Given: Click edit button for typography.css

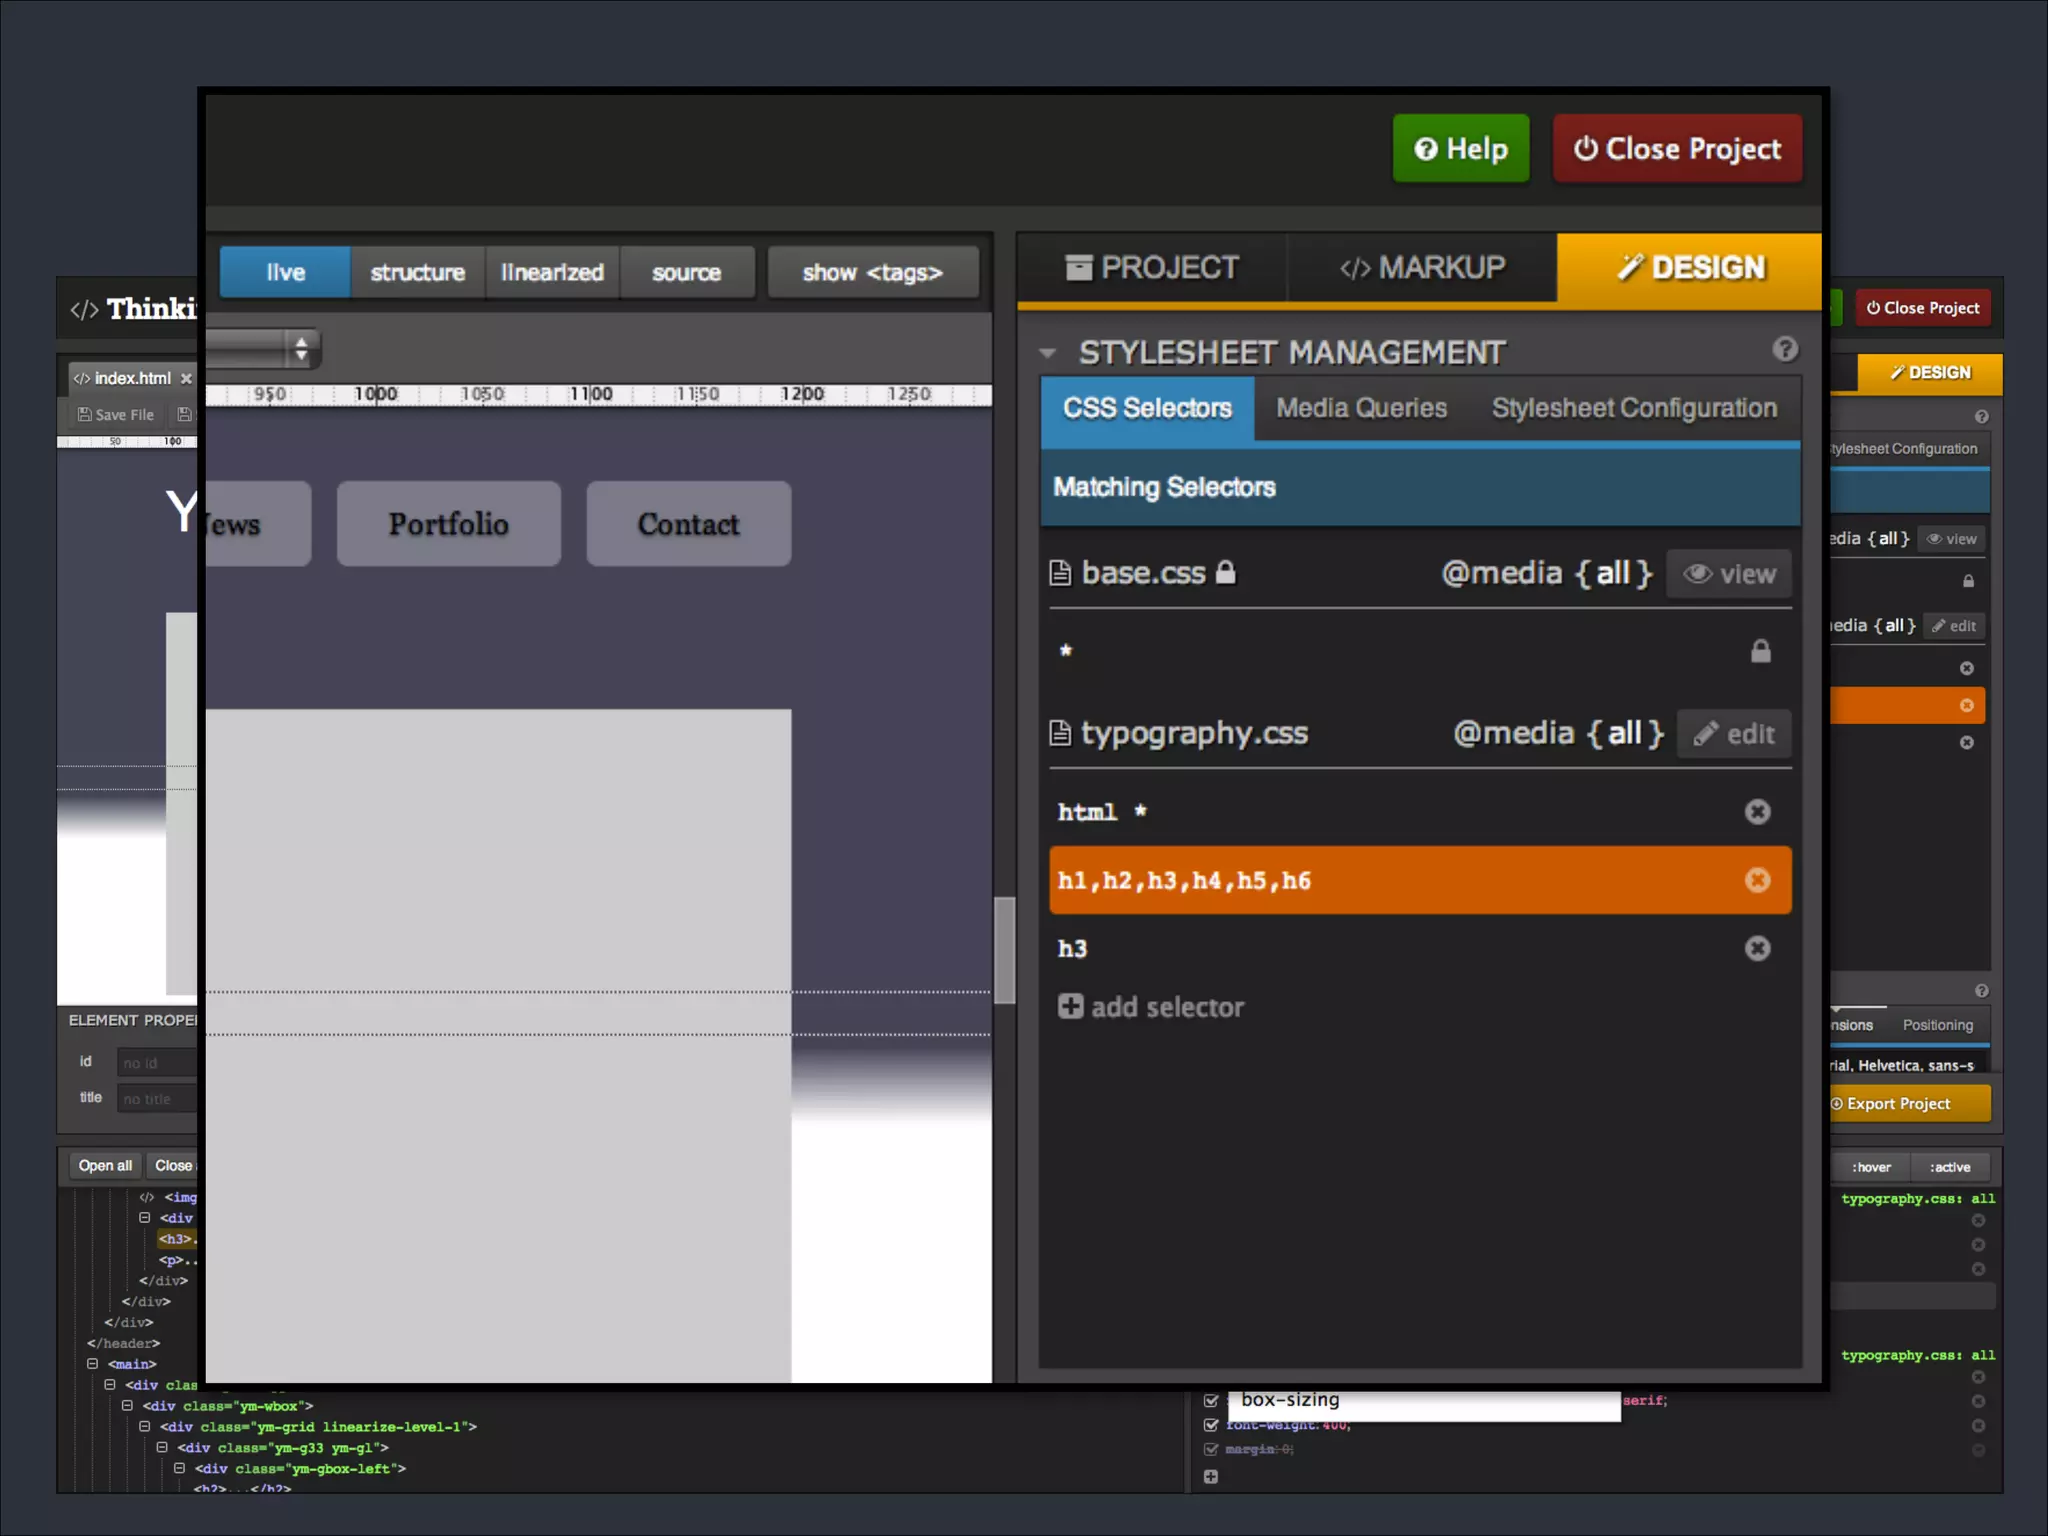Looking at the screenshot, I should 1734,734.
